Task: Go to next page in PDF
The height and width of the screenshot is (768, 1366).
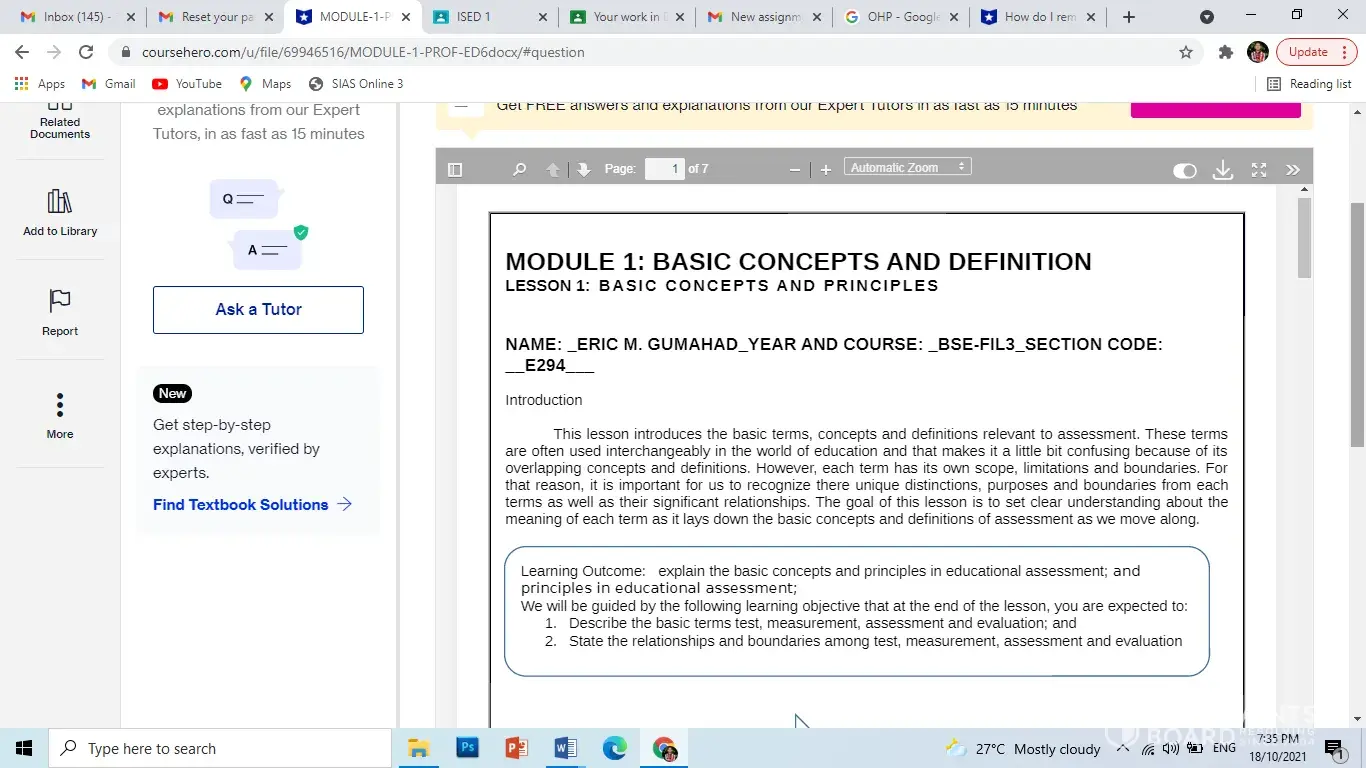Action: (584, 170)
